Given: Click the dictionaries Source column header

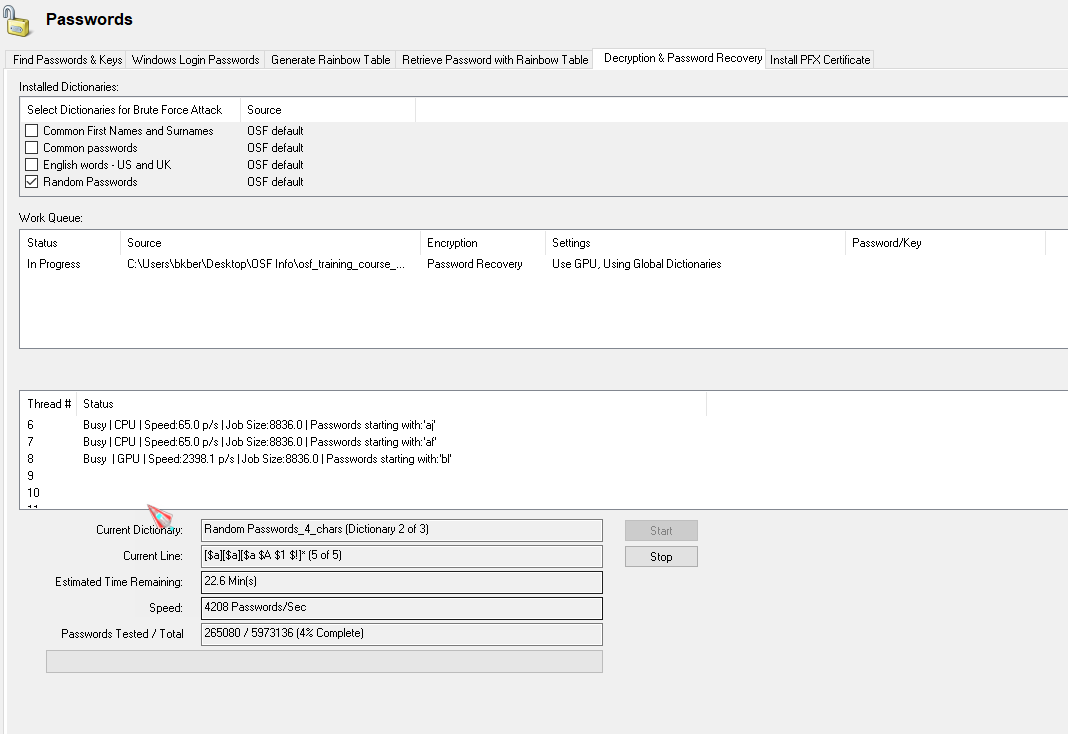Looking at the screenshot, I should [328, 110].
